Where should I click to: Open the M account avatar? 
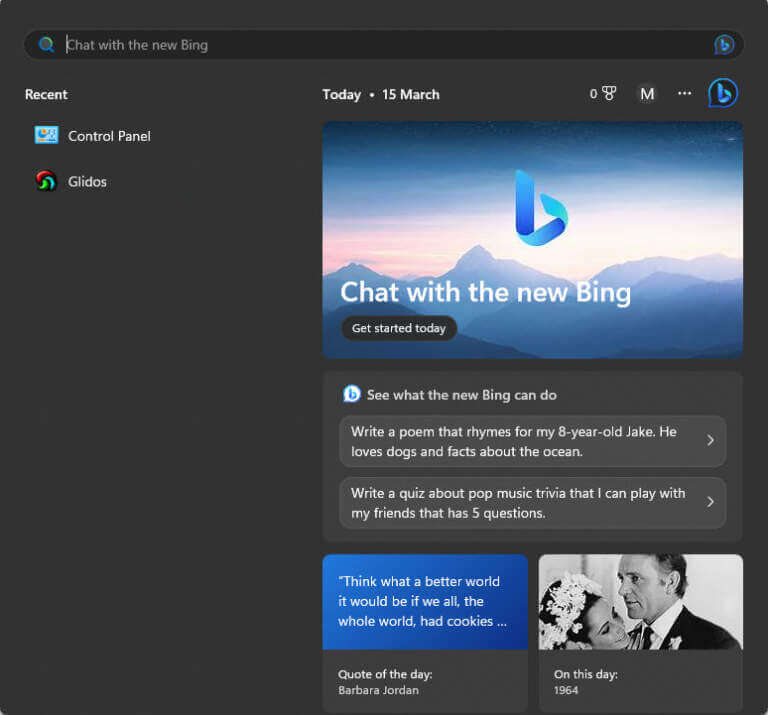647,94
